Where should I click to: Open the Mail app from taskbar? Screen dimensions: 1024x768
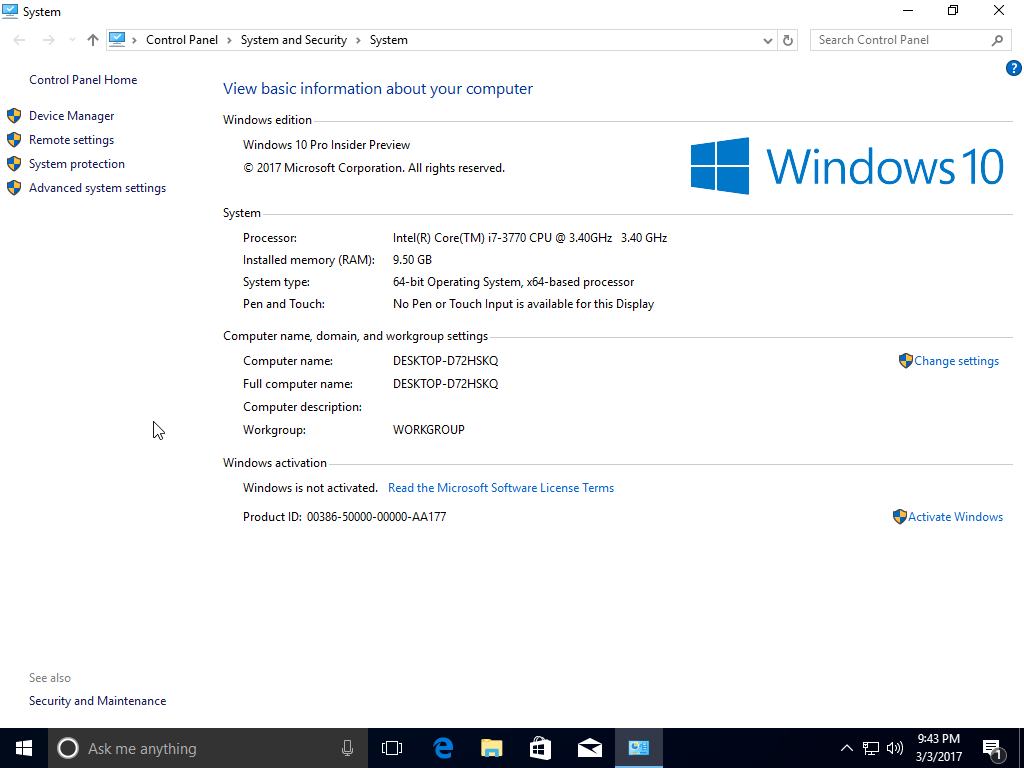pyautogui.click(x=590, y=748)
